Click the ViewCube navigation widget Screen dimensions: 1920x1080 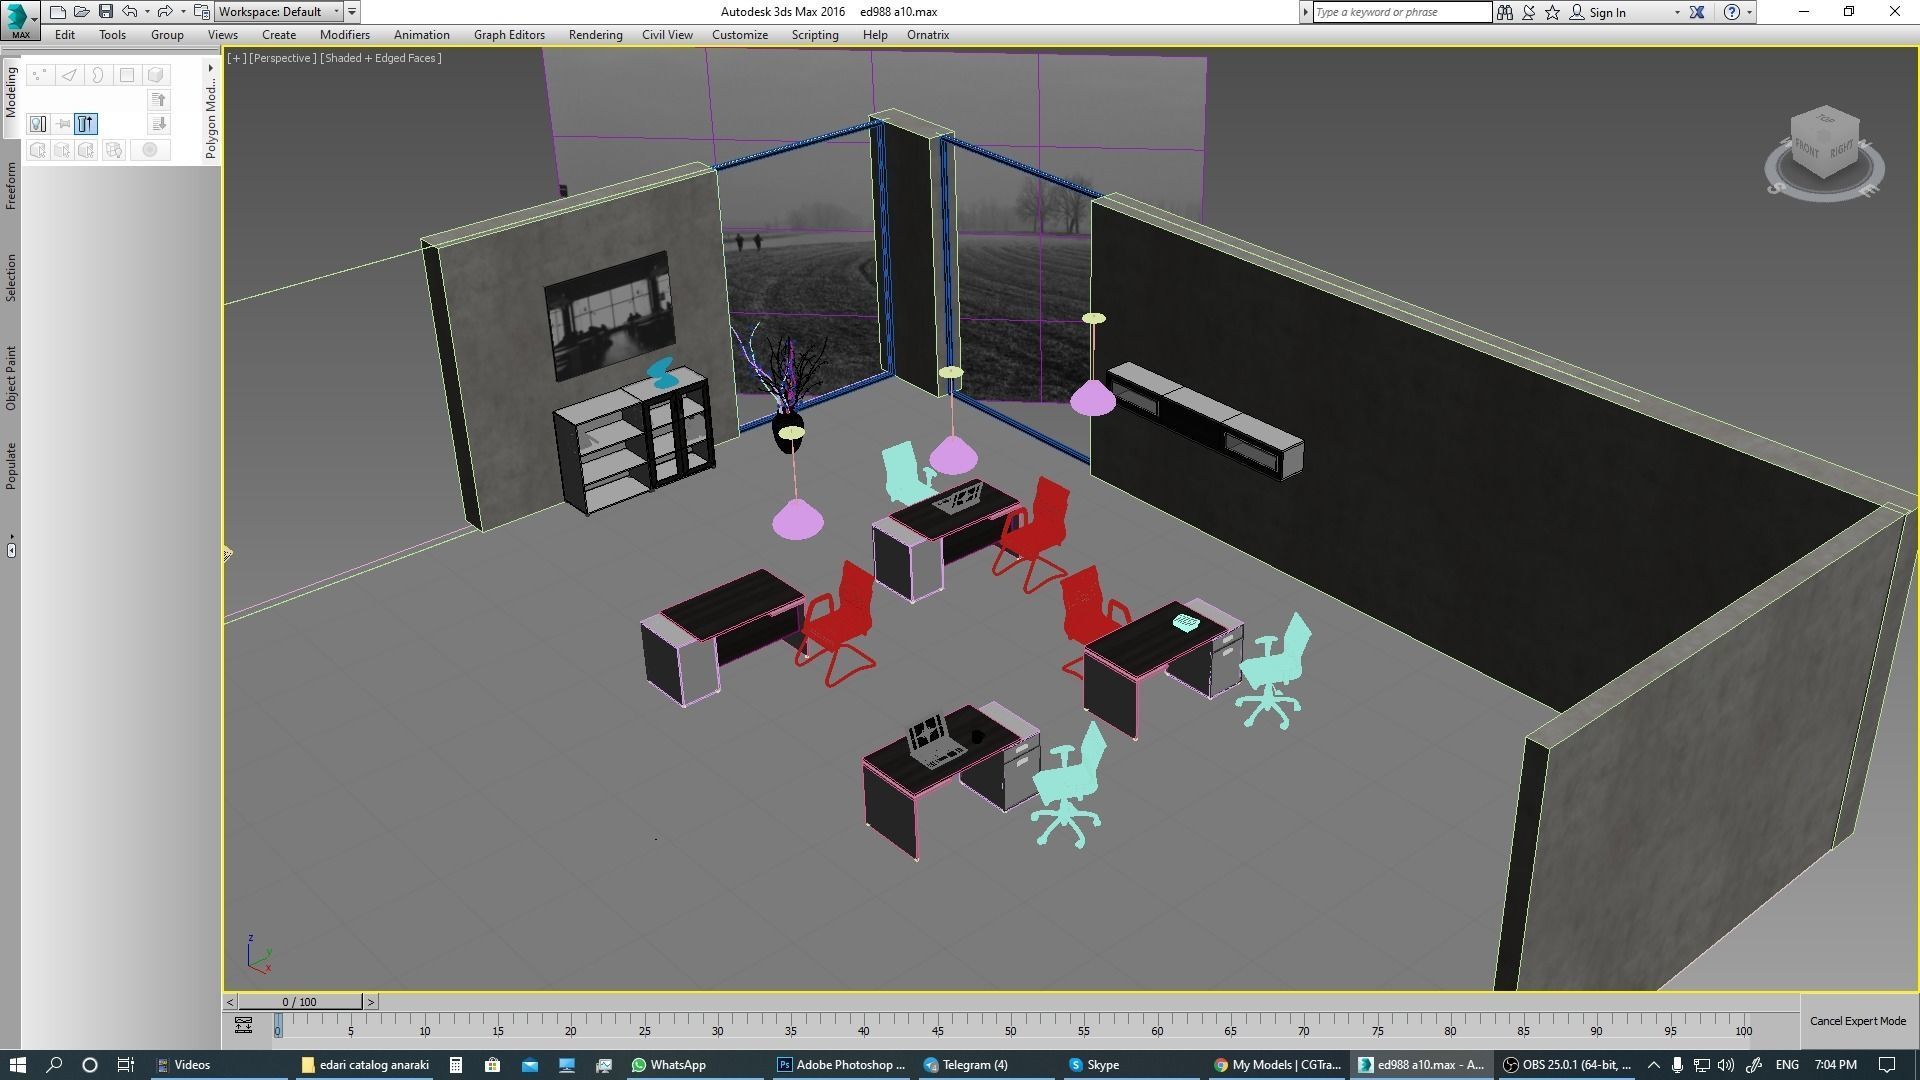coord(1825,153)
